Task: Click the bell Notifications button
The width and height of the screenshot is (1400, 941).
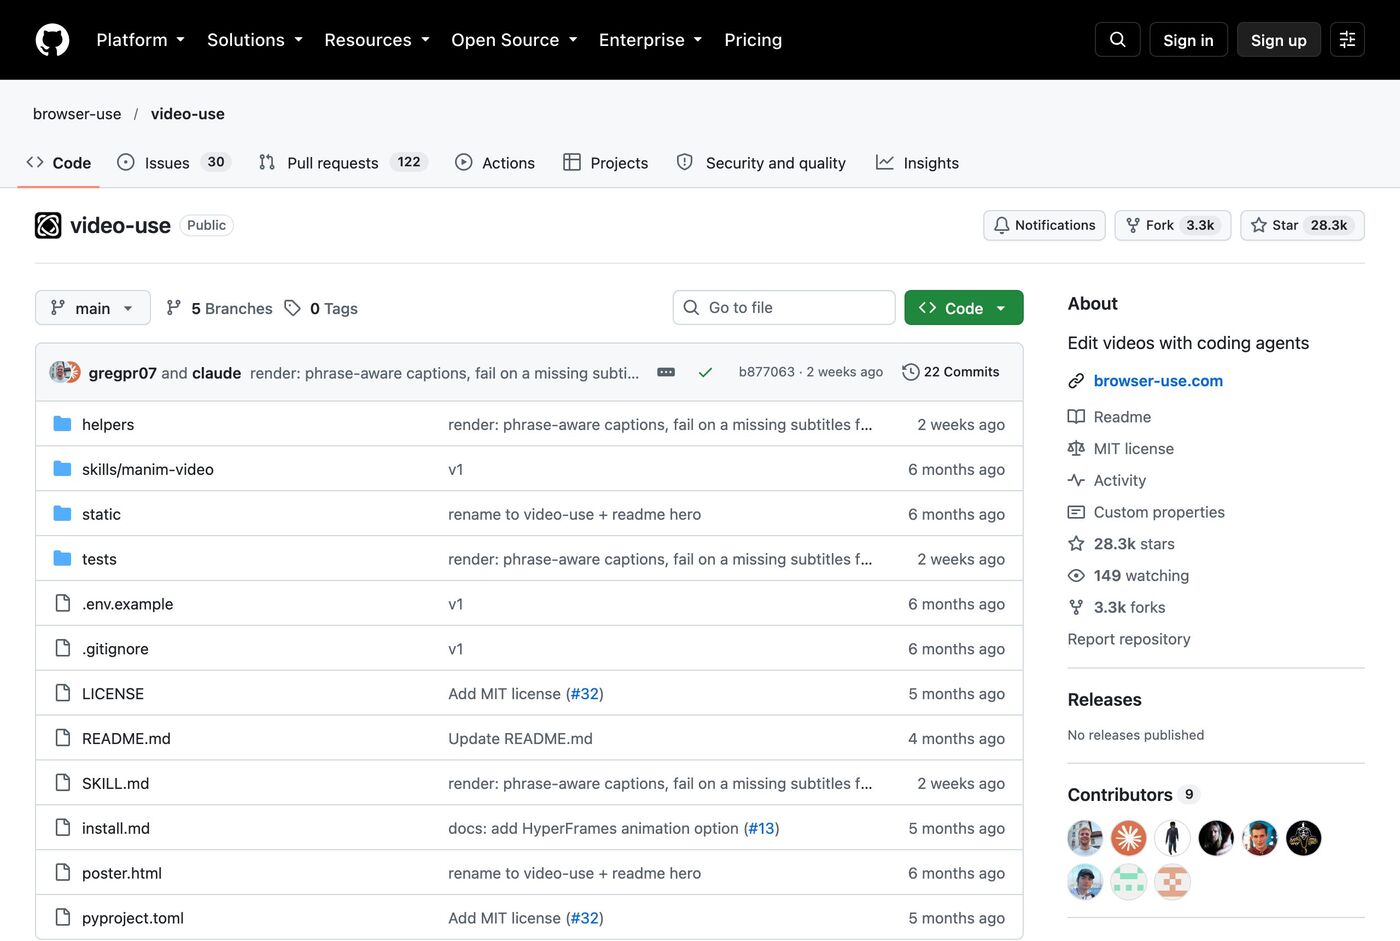Action: (x=1044, y=226)
